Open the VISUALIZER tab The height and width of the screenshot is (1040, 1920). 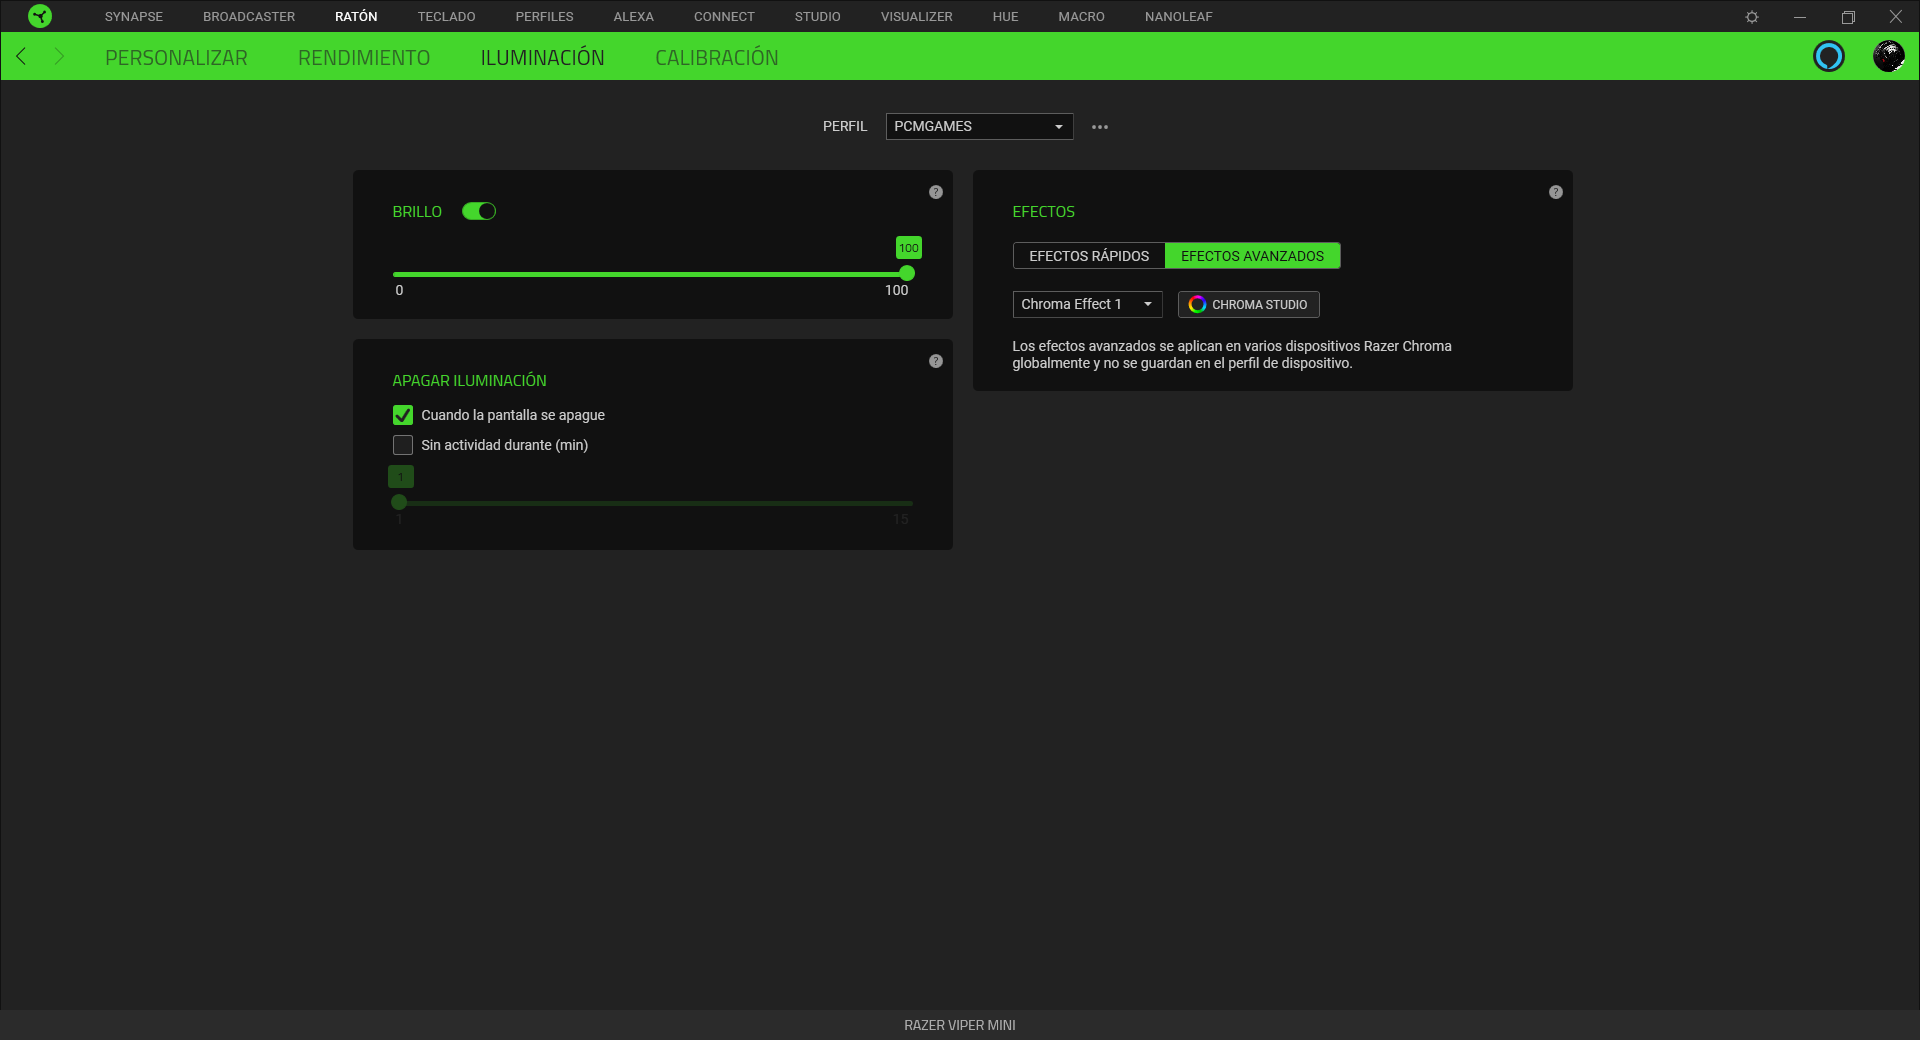tap(916, 17)
